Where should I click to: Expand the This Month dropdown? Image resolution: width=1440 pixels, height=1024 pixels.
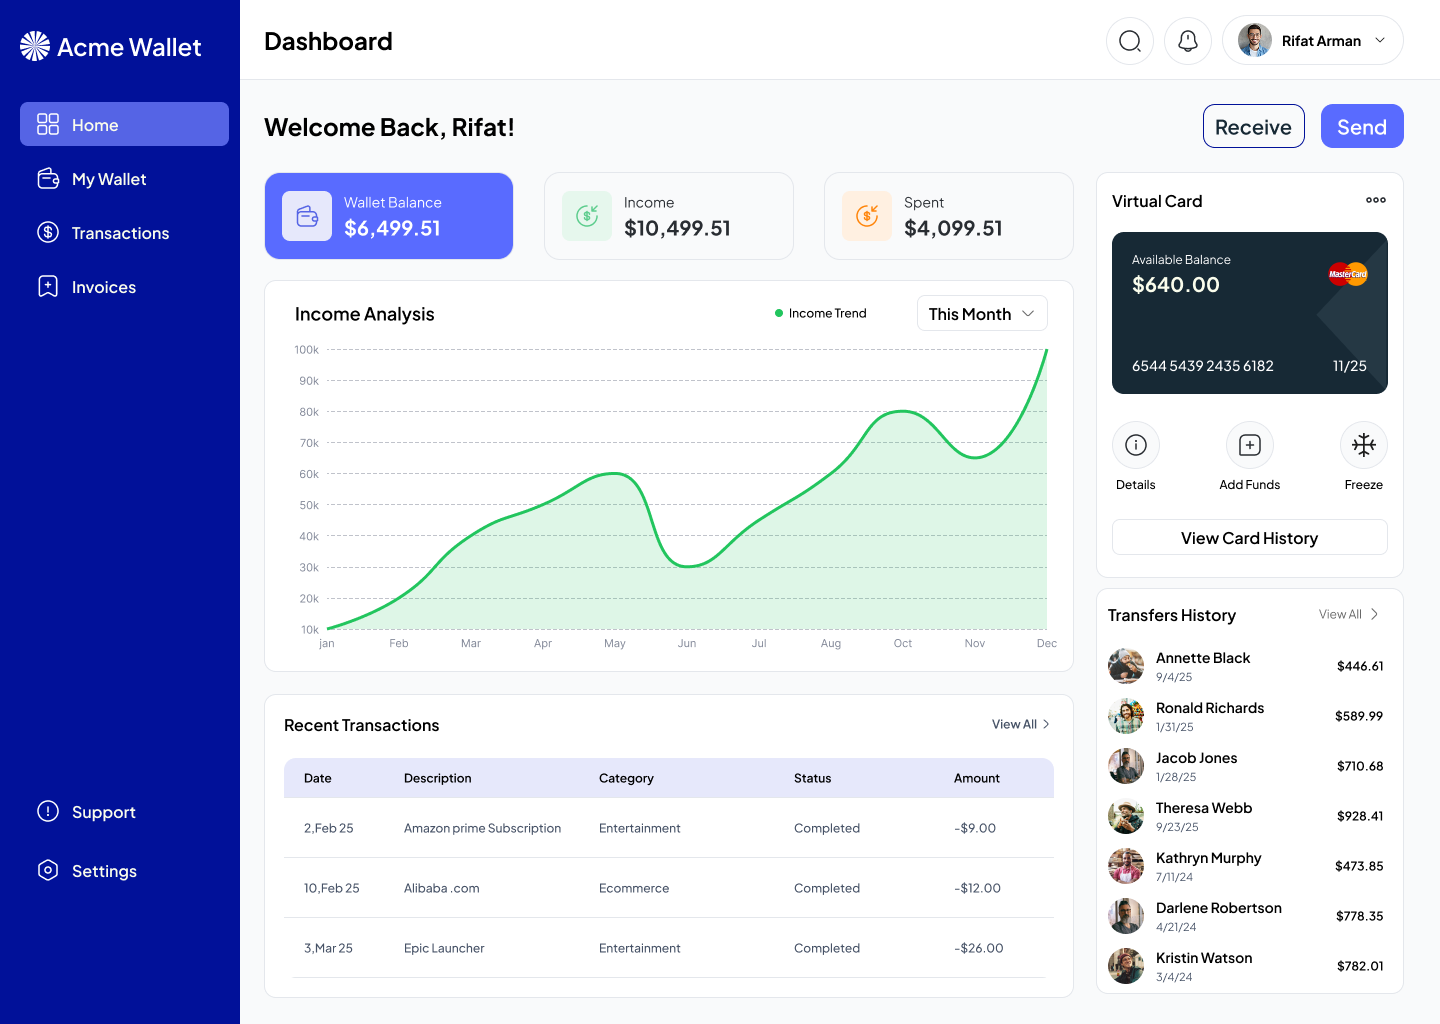(x=981, y=313)
